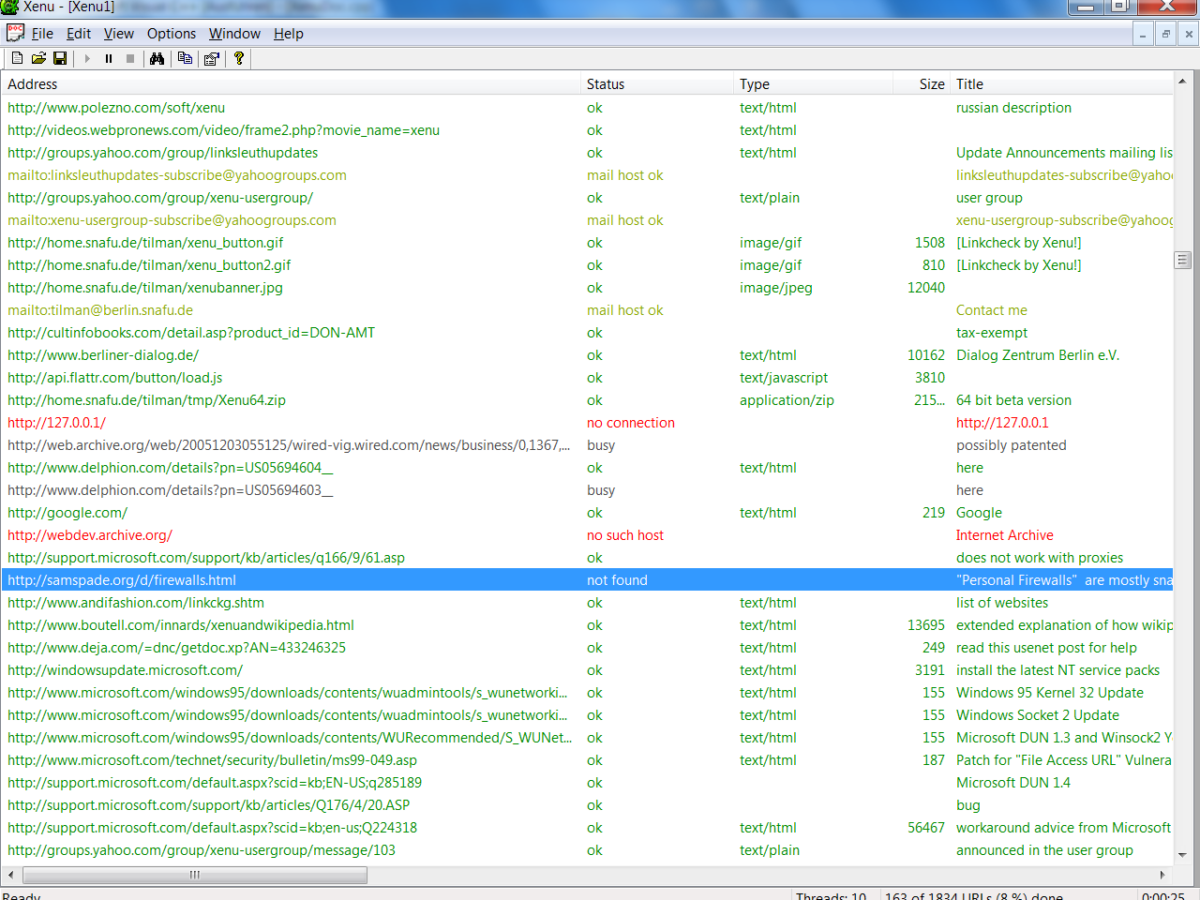
Task: Click the vertical scrollbar thumb
Action: [1183, 260]
